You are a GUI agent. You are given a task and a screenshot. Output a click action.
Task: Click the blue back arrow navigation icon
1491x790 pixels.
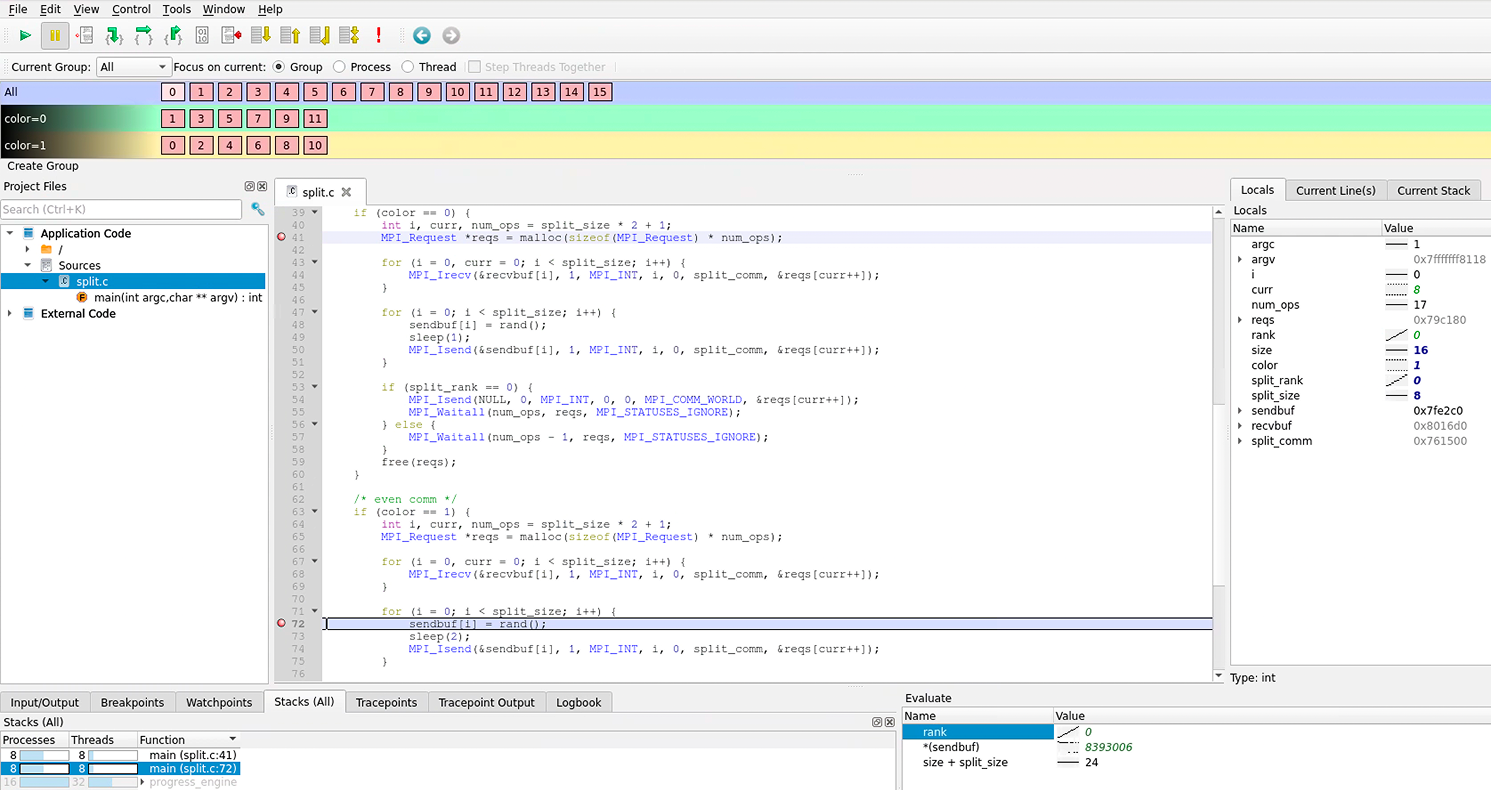tap(422, 36)
